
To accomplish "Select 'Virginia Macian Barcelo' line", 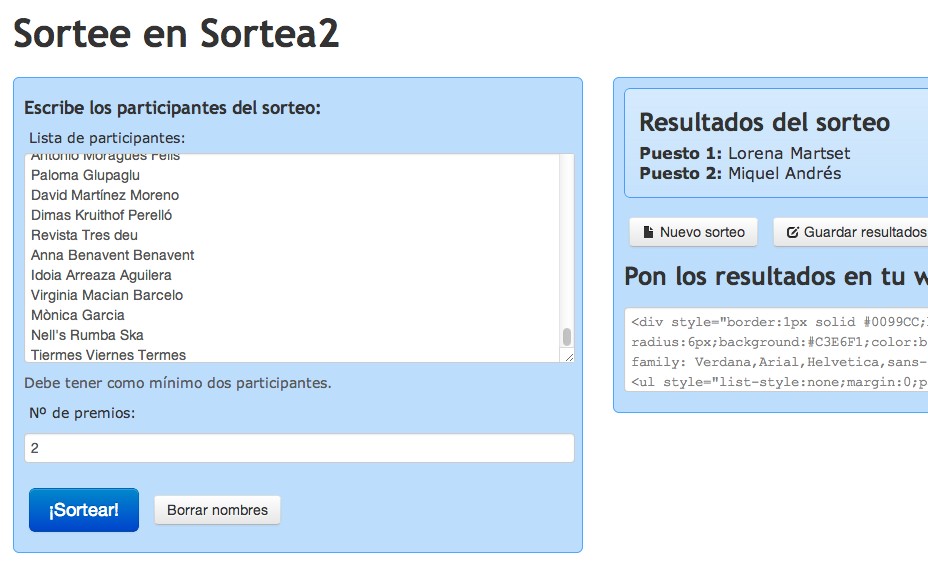I will (107, 295).
